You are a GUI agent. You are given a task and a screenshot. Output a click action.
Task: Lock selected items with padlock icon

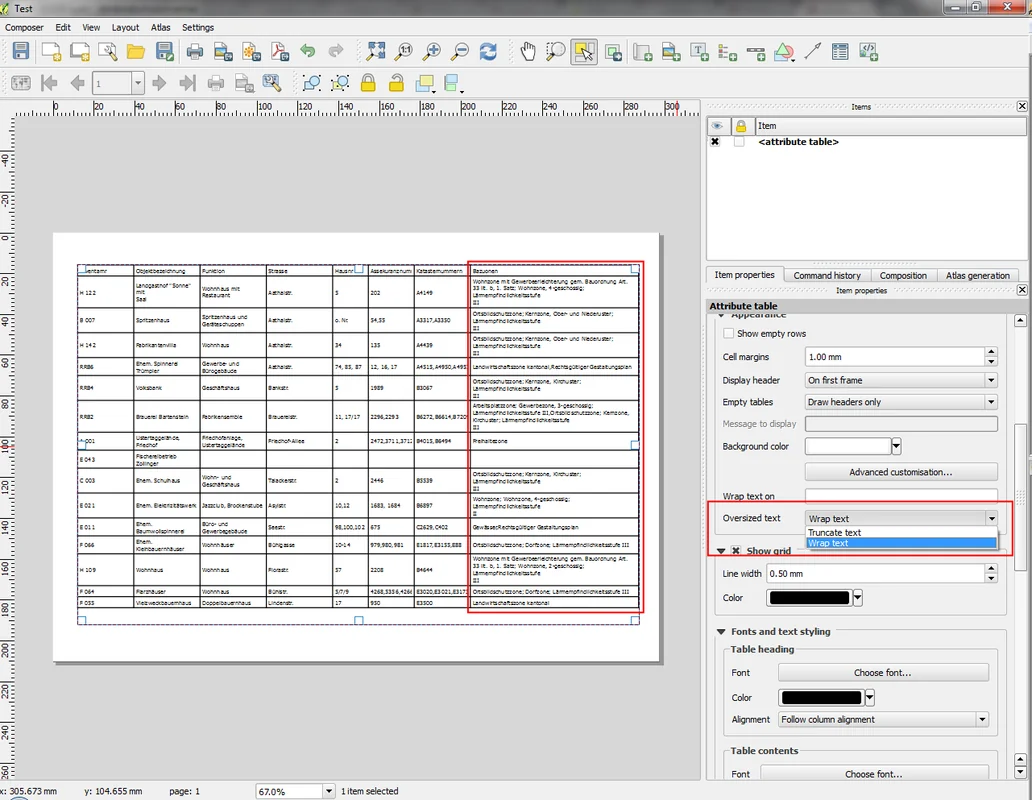pyautogui.click(x=368, y=83)
